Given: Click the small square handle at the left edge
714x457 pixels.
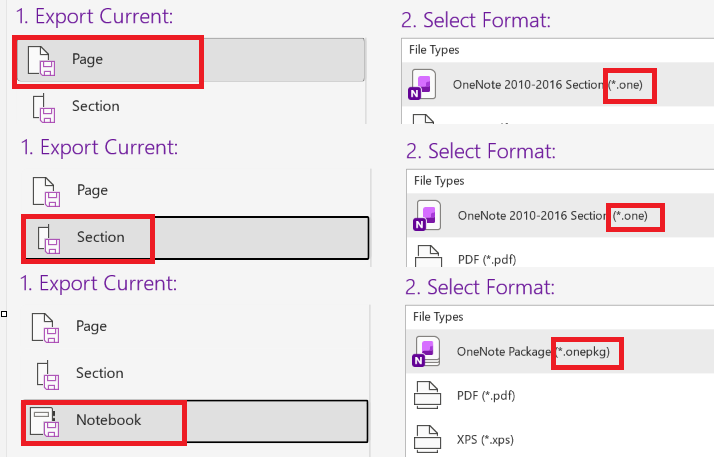Looking at the screenshot, I should 4,314.
